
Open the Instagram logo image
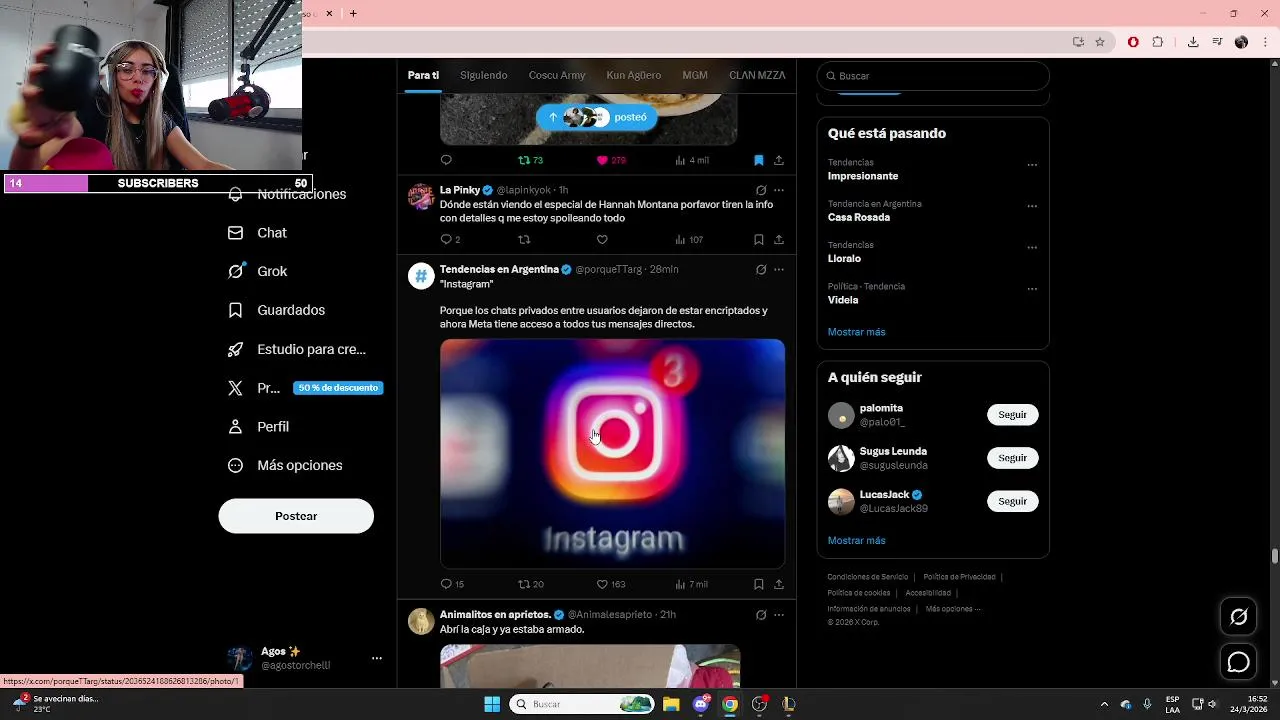pyautogui.click(x=612, y=453)
